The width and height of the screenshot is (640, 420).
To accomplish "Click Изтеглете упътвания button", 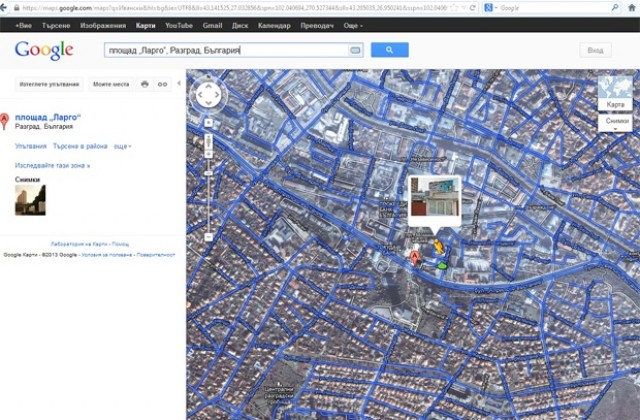I will [x=49, y=84].
